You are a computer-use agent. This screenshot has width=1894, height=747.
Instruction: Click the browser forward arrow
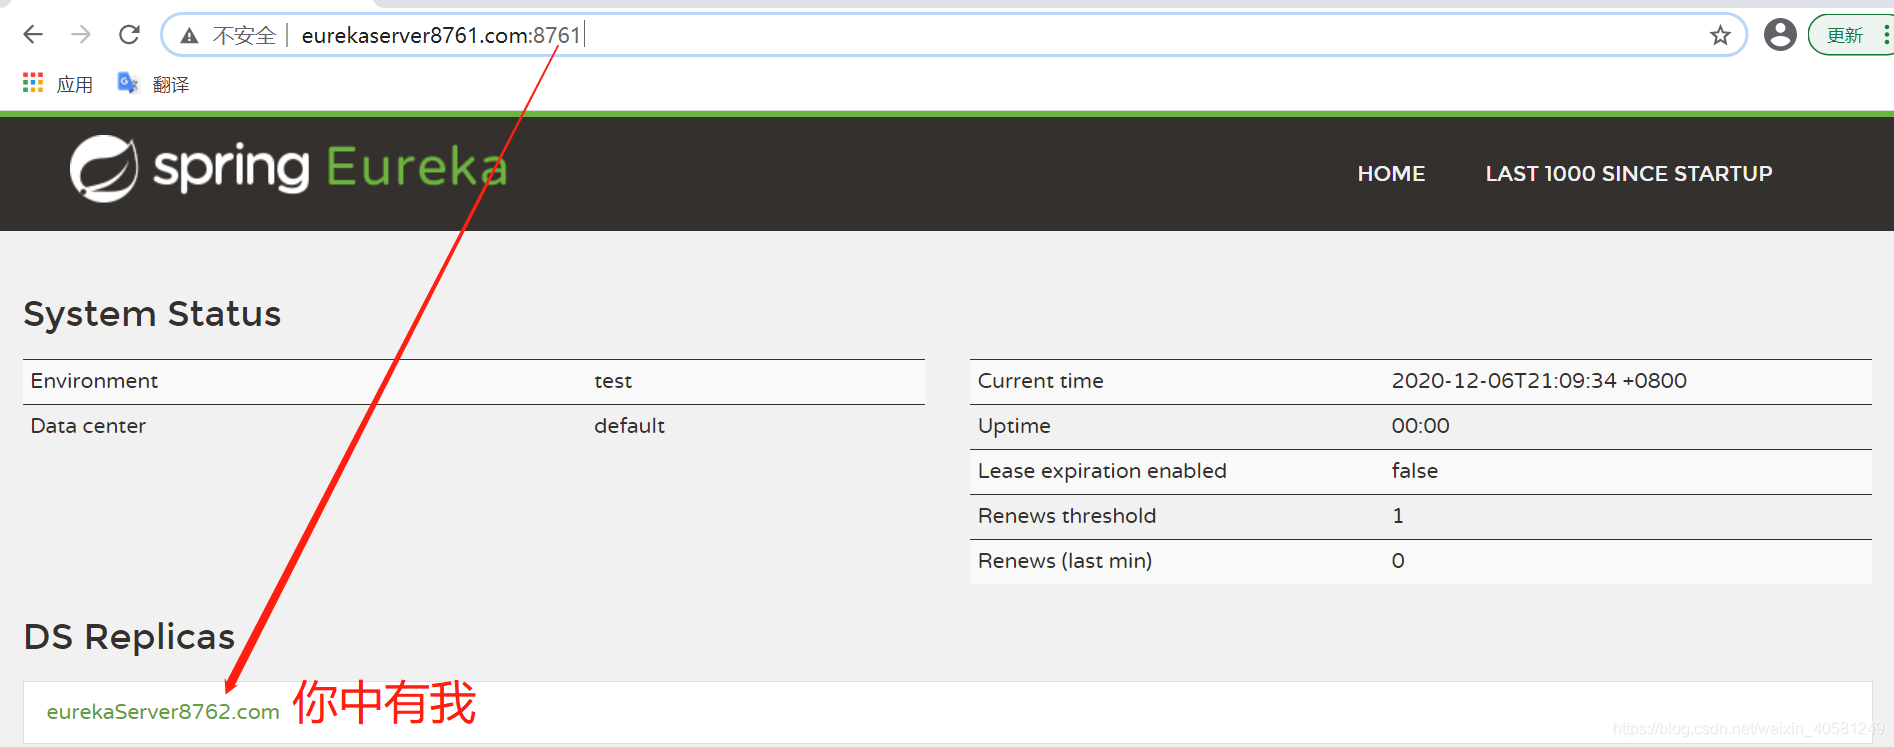coord(81,35)
